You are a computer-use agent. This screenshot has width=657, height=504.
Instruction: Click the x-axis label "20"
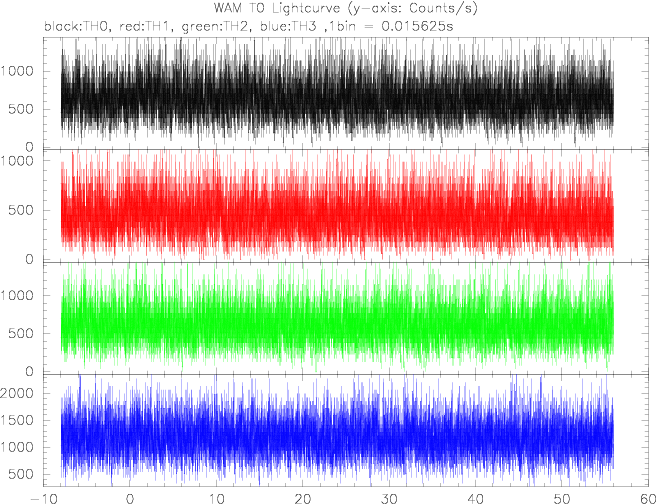coord(302,499)
